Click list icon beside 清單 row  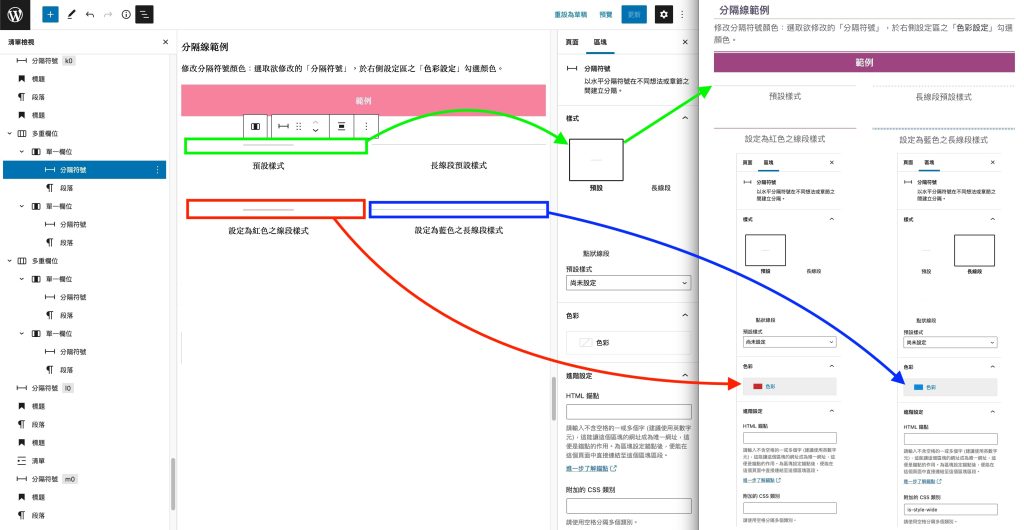pyautogui.click(x=22, y=461)
